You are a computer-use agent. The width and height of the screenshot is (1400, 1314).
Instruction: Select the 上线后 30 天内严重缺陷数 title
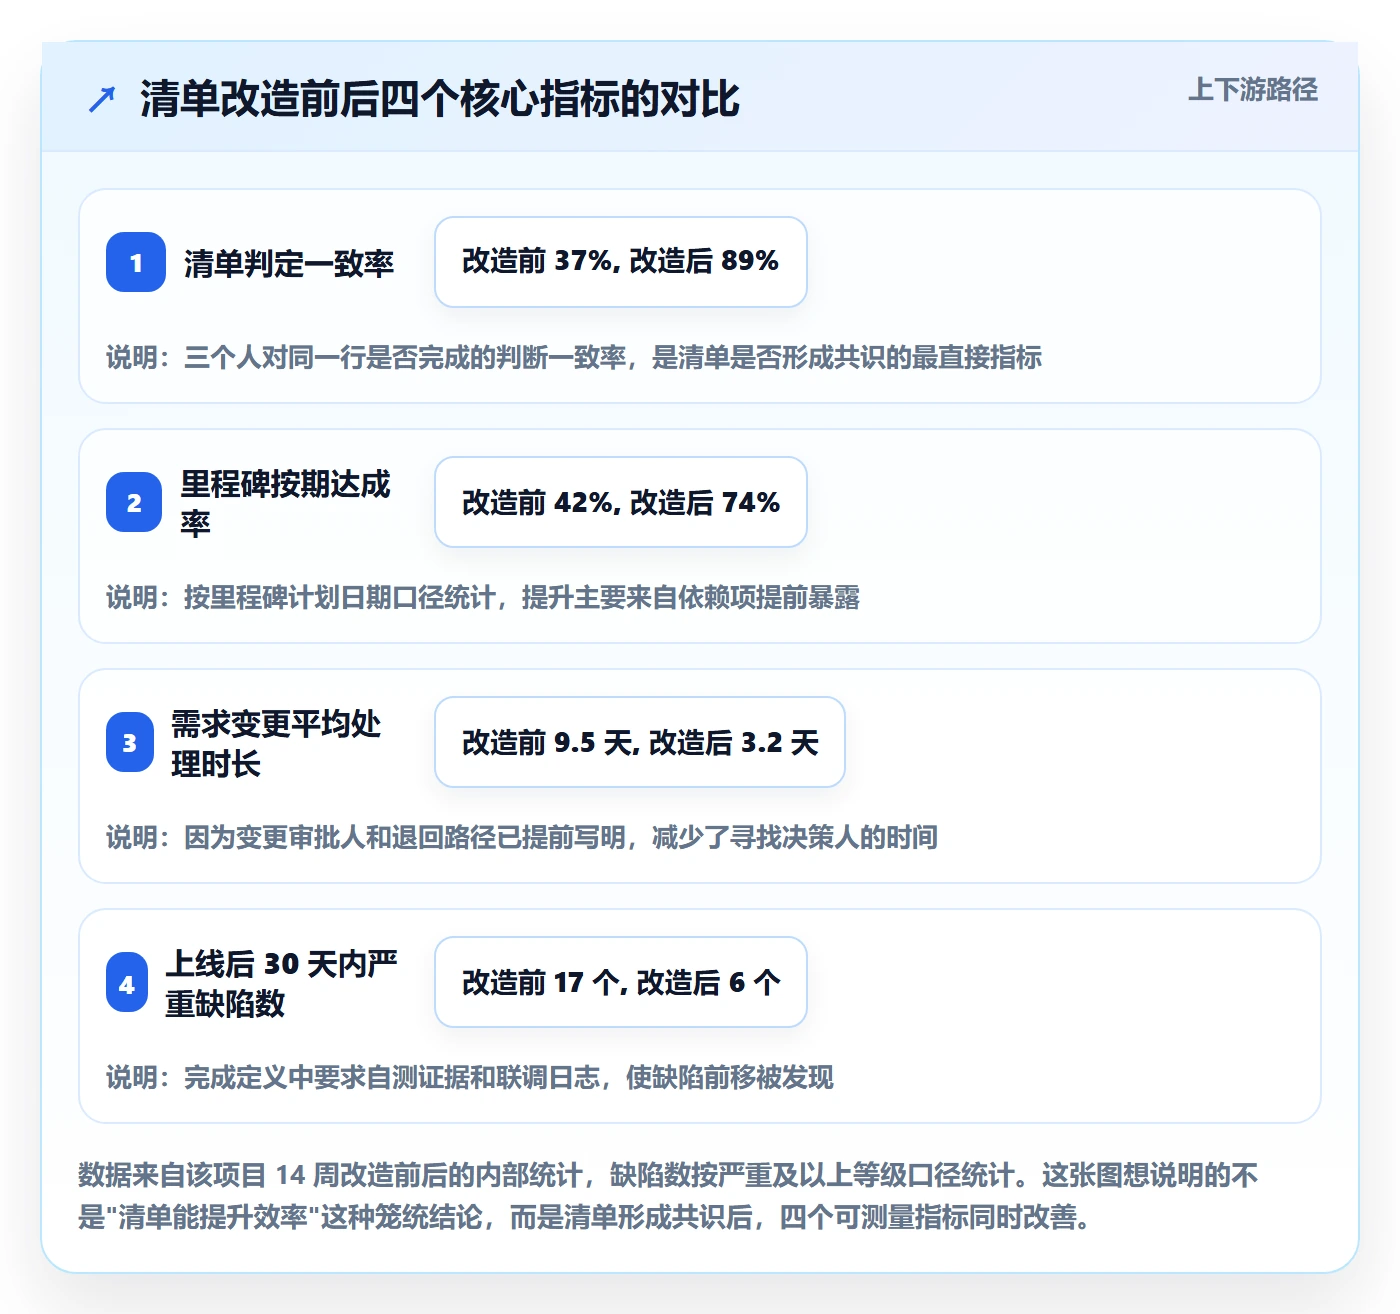[282, 983]
